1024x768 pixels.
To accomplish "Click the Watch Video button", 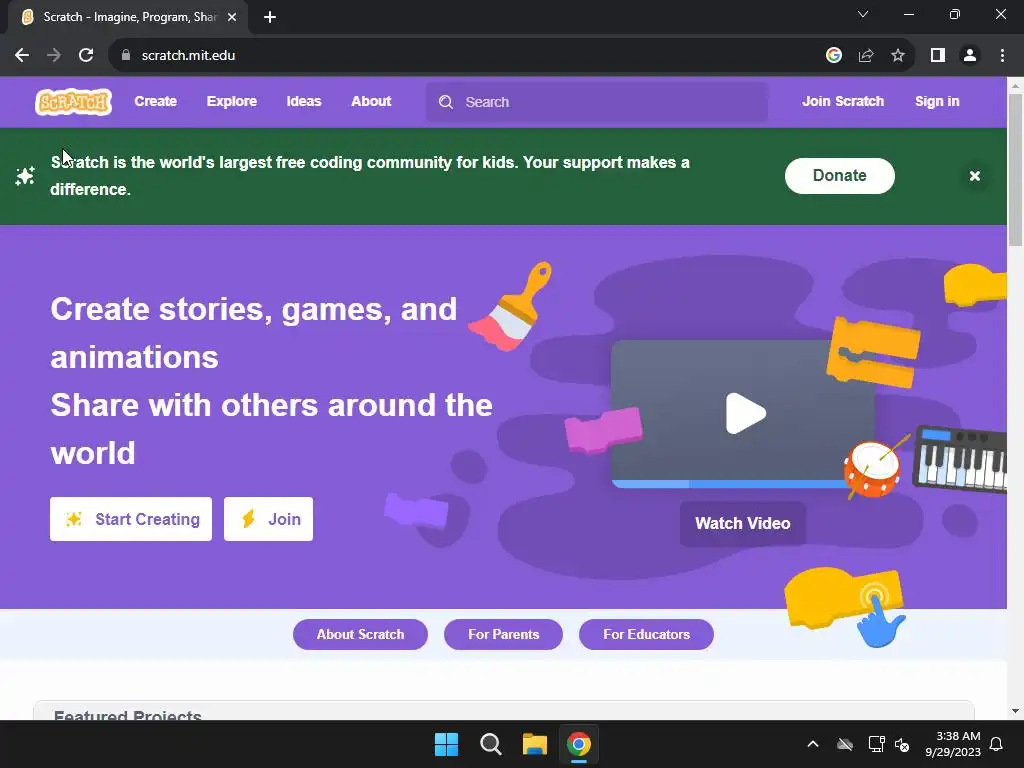I will tap(743, 524).
